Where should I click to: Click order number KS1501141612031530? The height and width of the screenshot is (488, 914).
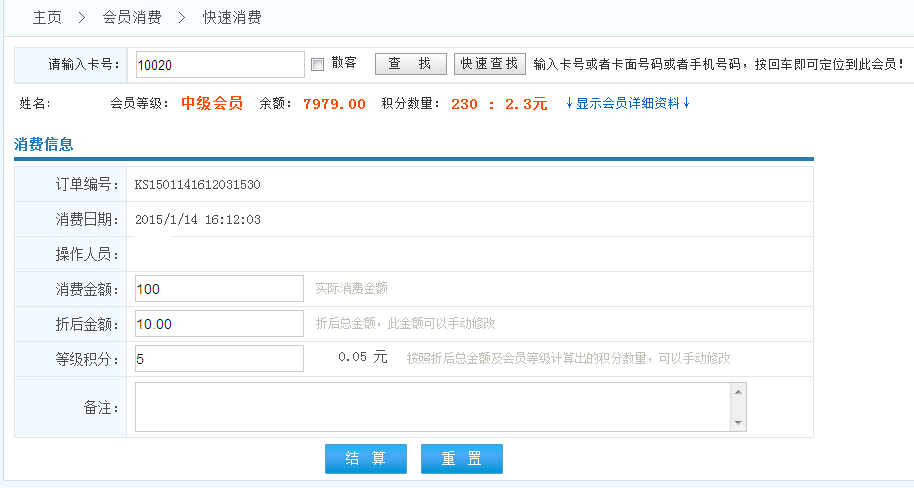(198, 185)
